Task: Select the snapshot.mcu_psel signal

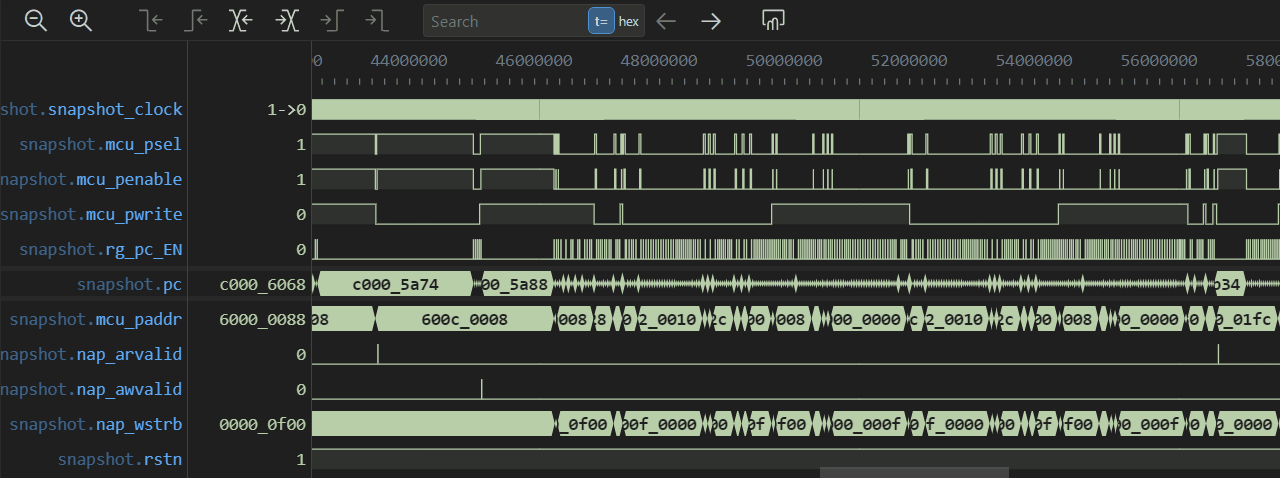Action: tap(100, 145)
